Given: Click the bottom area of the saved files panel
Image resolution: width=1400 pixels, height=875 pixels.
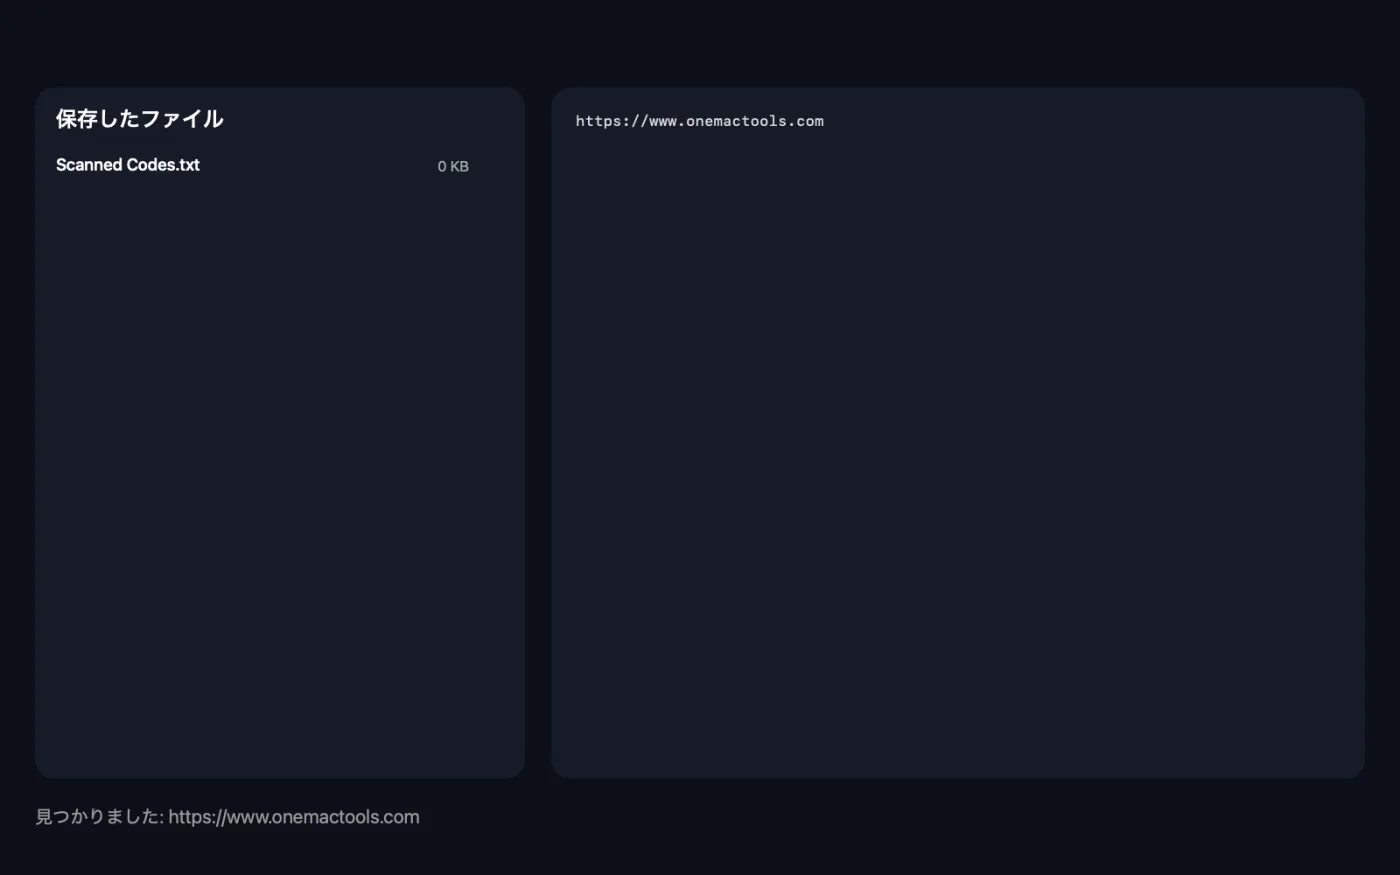Looking at the screenshot, I should [280, 740].
